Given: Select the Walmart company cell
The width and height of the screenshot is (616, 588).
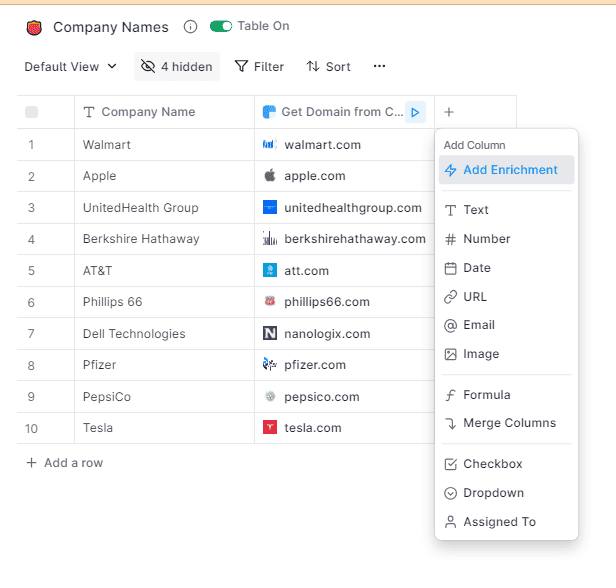Looking at the screenshot, I should [x=164, y=145].
